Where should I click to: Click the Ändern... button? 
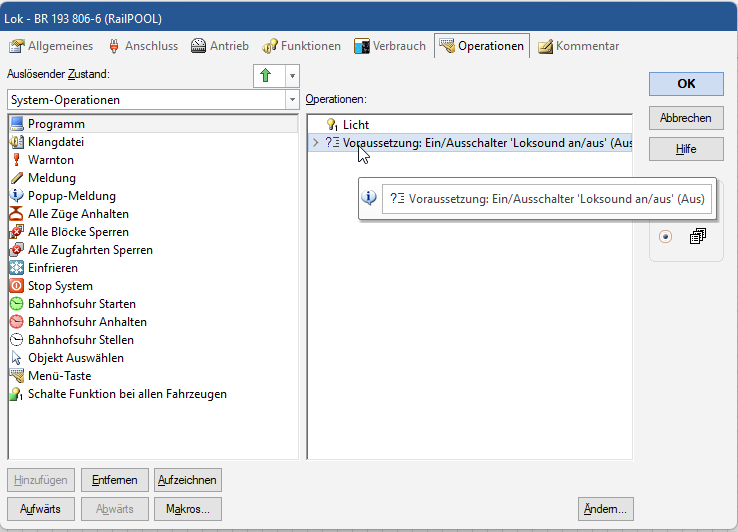(605, 509)
